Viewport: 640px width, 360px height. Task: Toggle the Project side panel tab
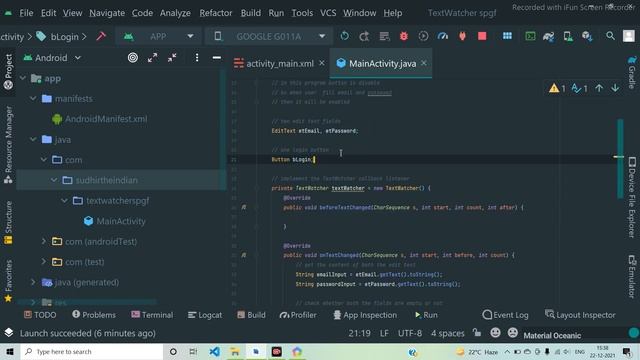click(8, 71)
